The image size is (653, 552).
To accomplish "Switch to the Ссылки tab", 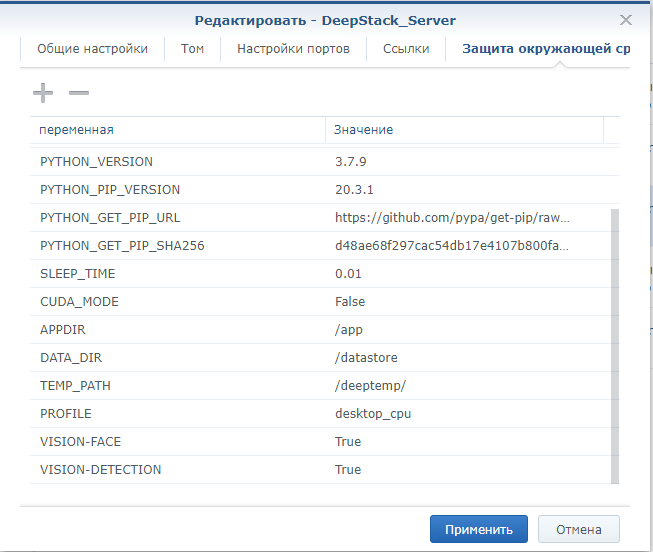I will pos(406,49).
